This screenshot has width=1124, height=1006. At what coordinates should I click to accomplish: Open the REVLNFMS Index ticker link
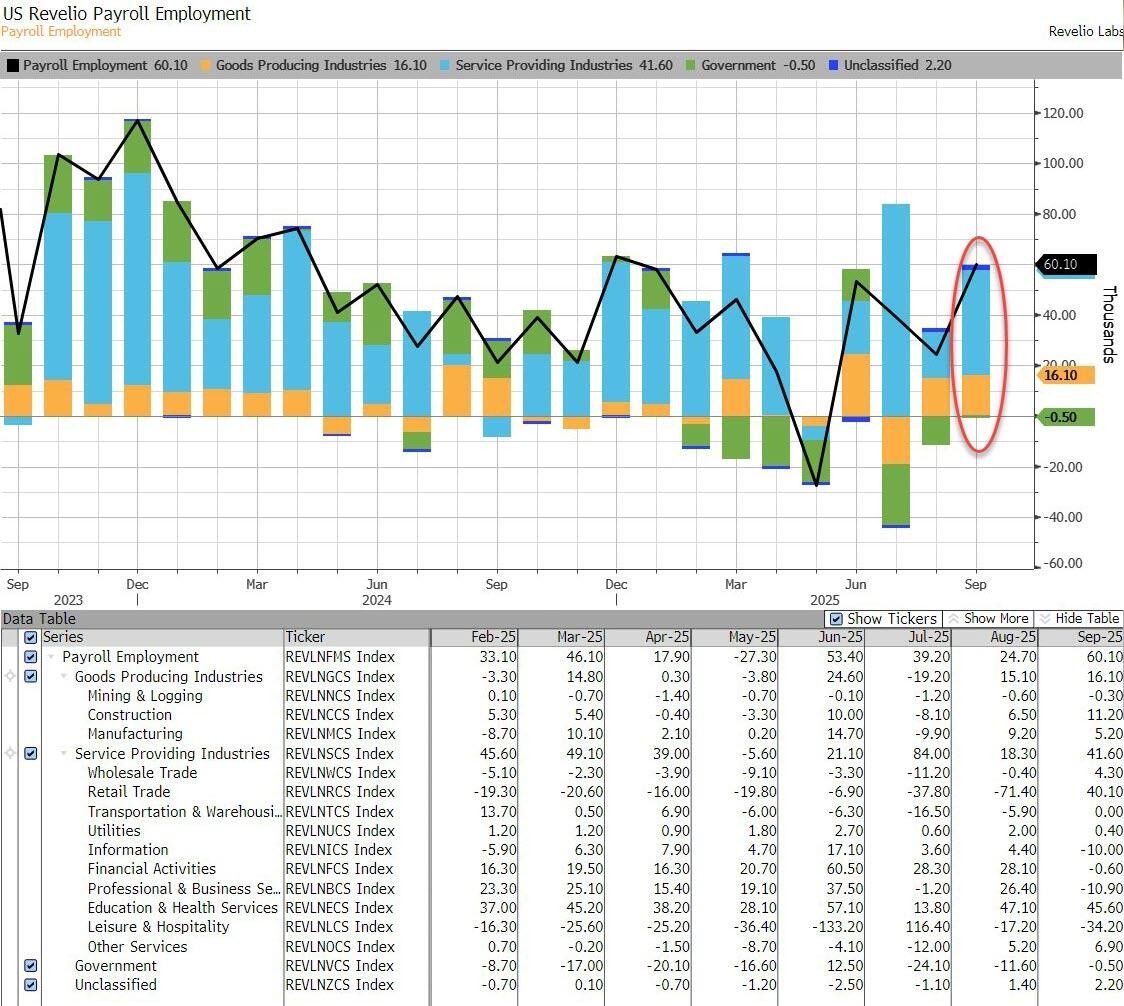click(x=340, y=657)
